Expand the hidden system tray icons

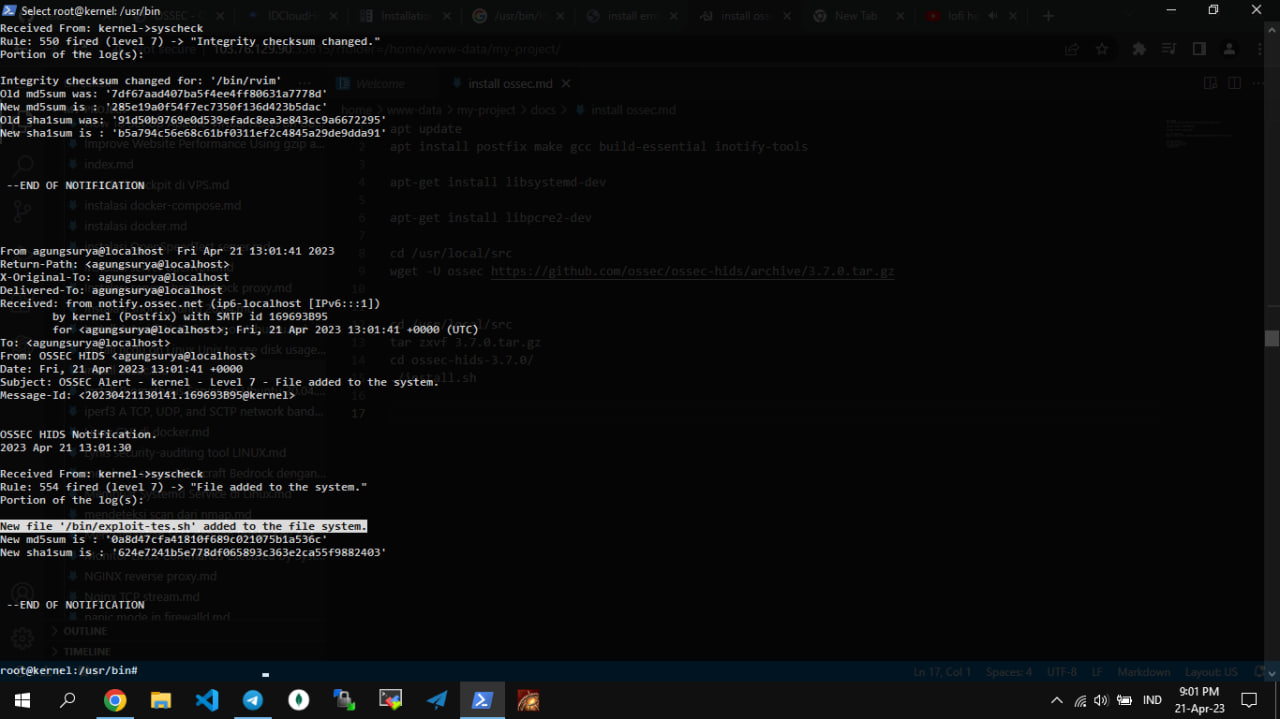(x=1057, y=700)
